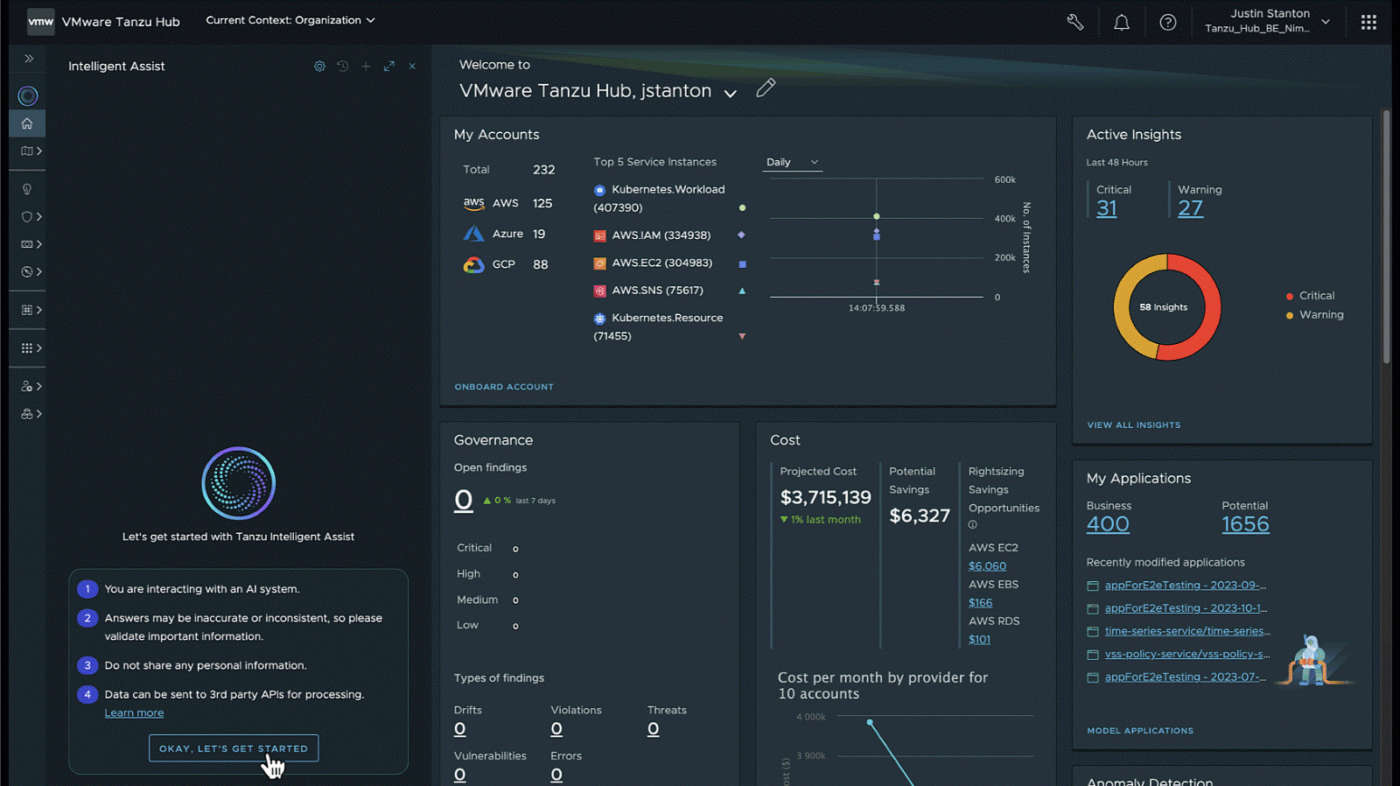
Task: Open notifications bell
Action: [x=1122, y=22]
